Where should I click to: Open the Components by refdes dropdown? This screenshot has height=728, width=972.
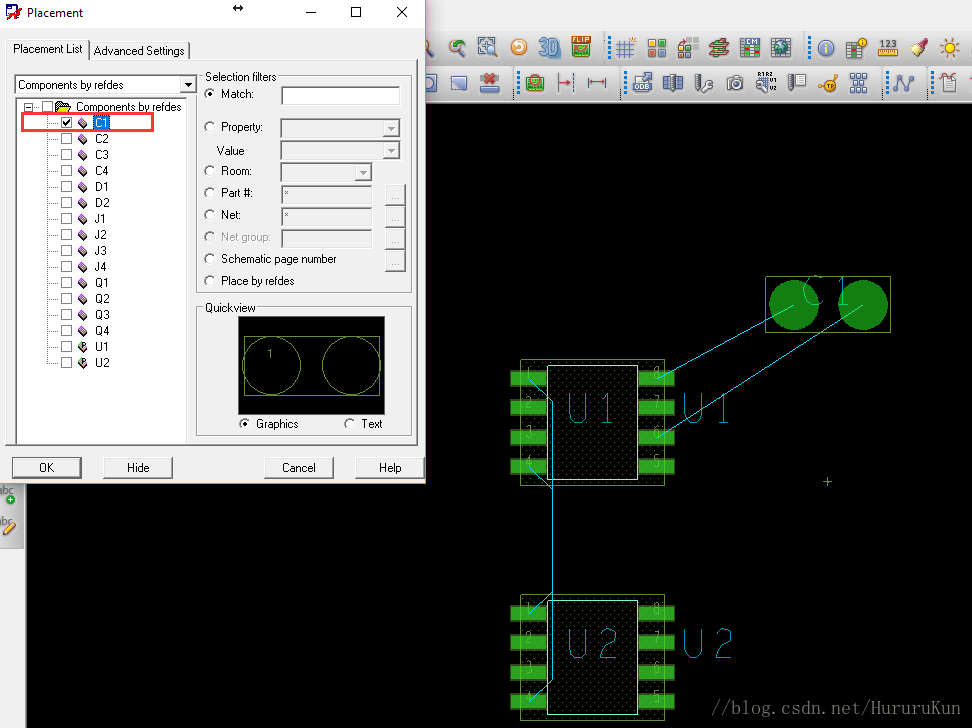pyautogui.click(x=187, y=85)
